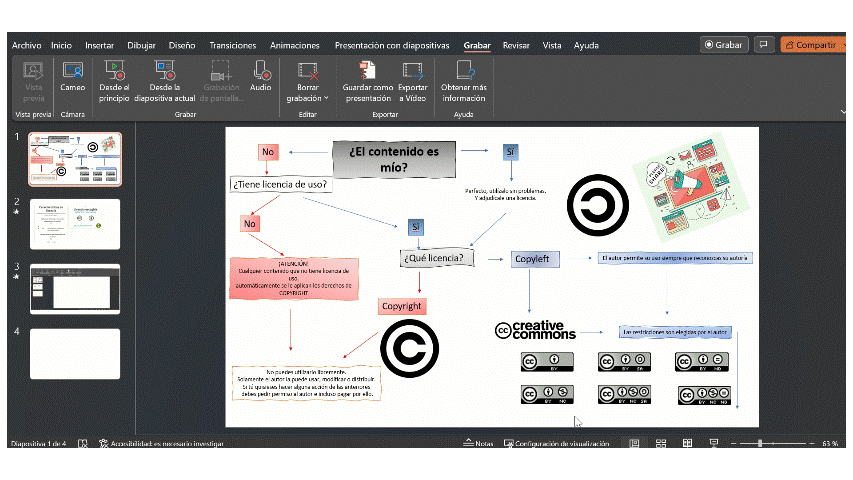Select the copyleft reversed-C symbol

tap(598, 205)
